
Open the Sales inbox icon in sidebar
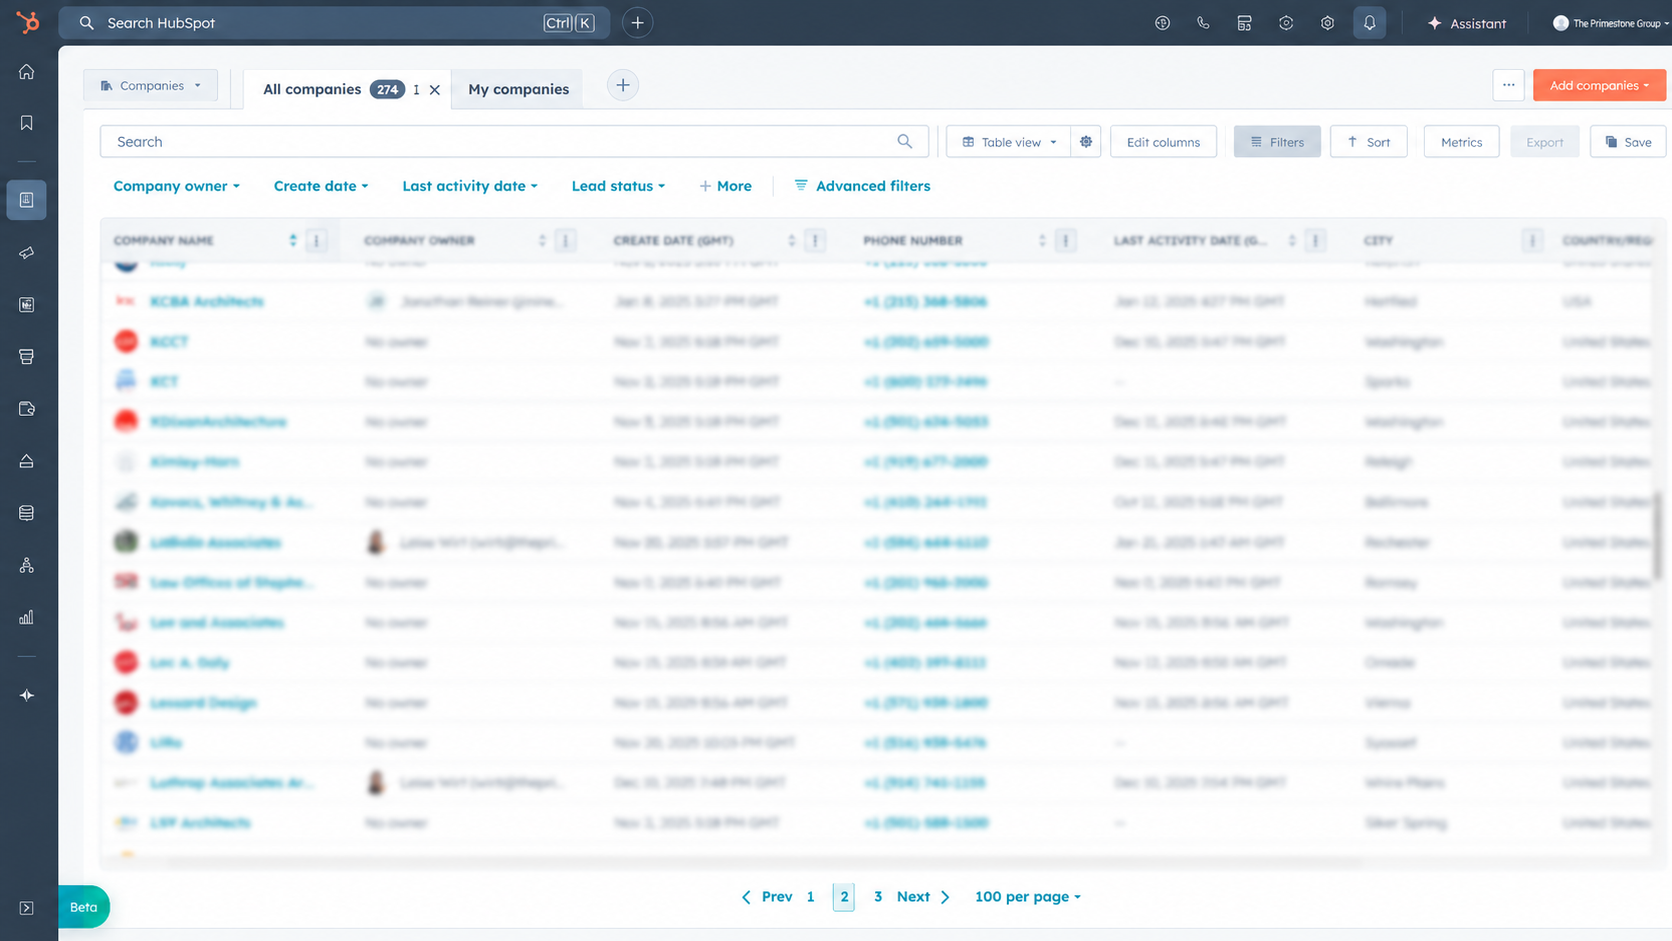click(x=27, y=357)
